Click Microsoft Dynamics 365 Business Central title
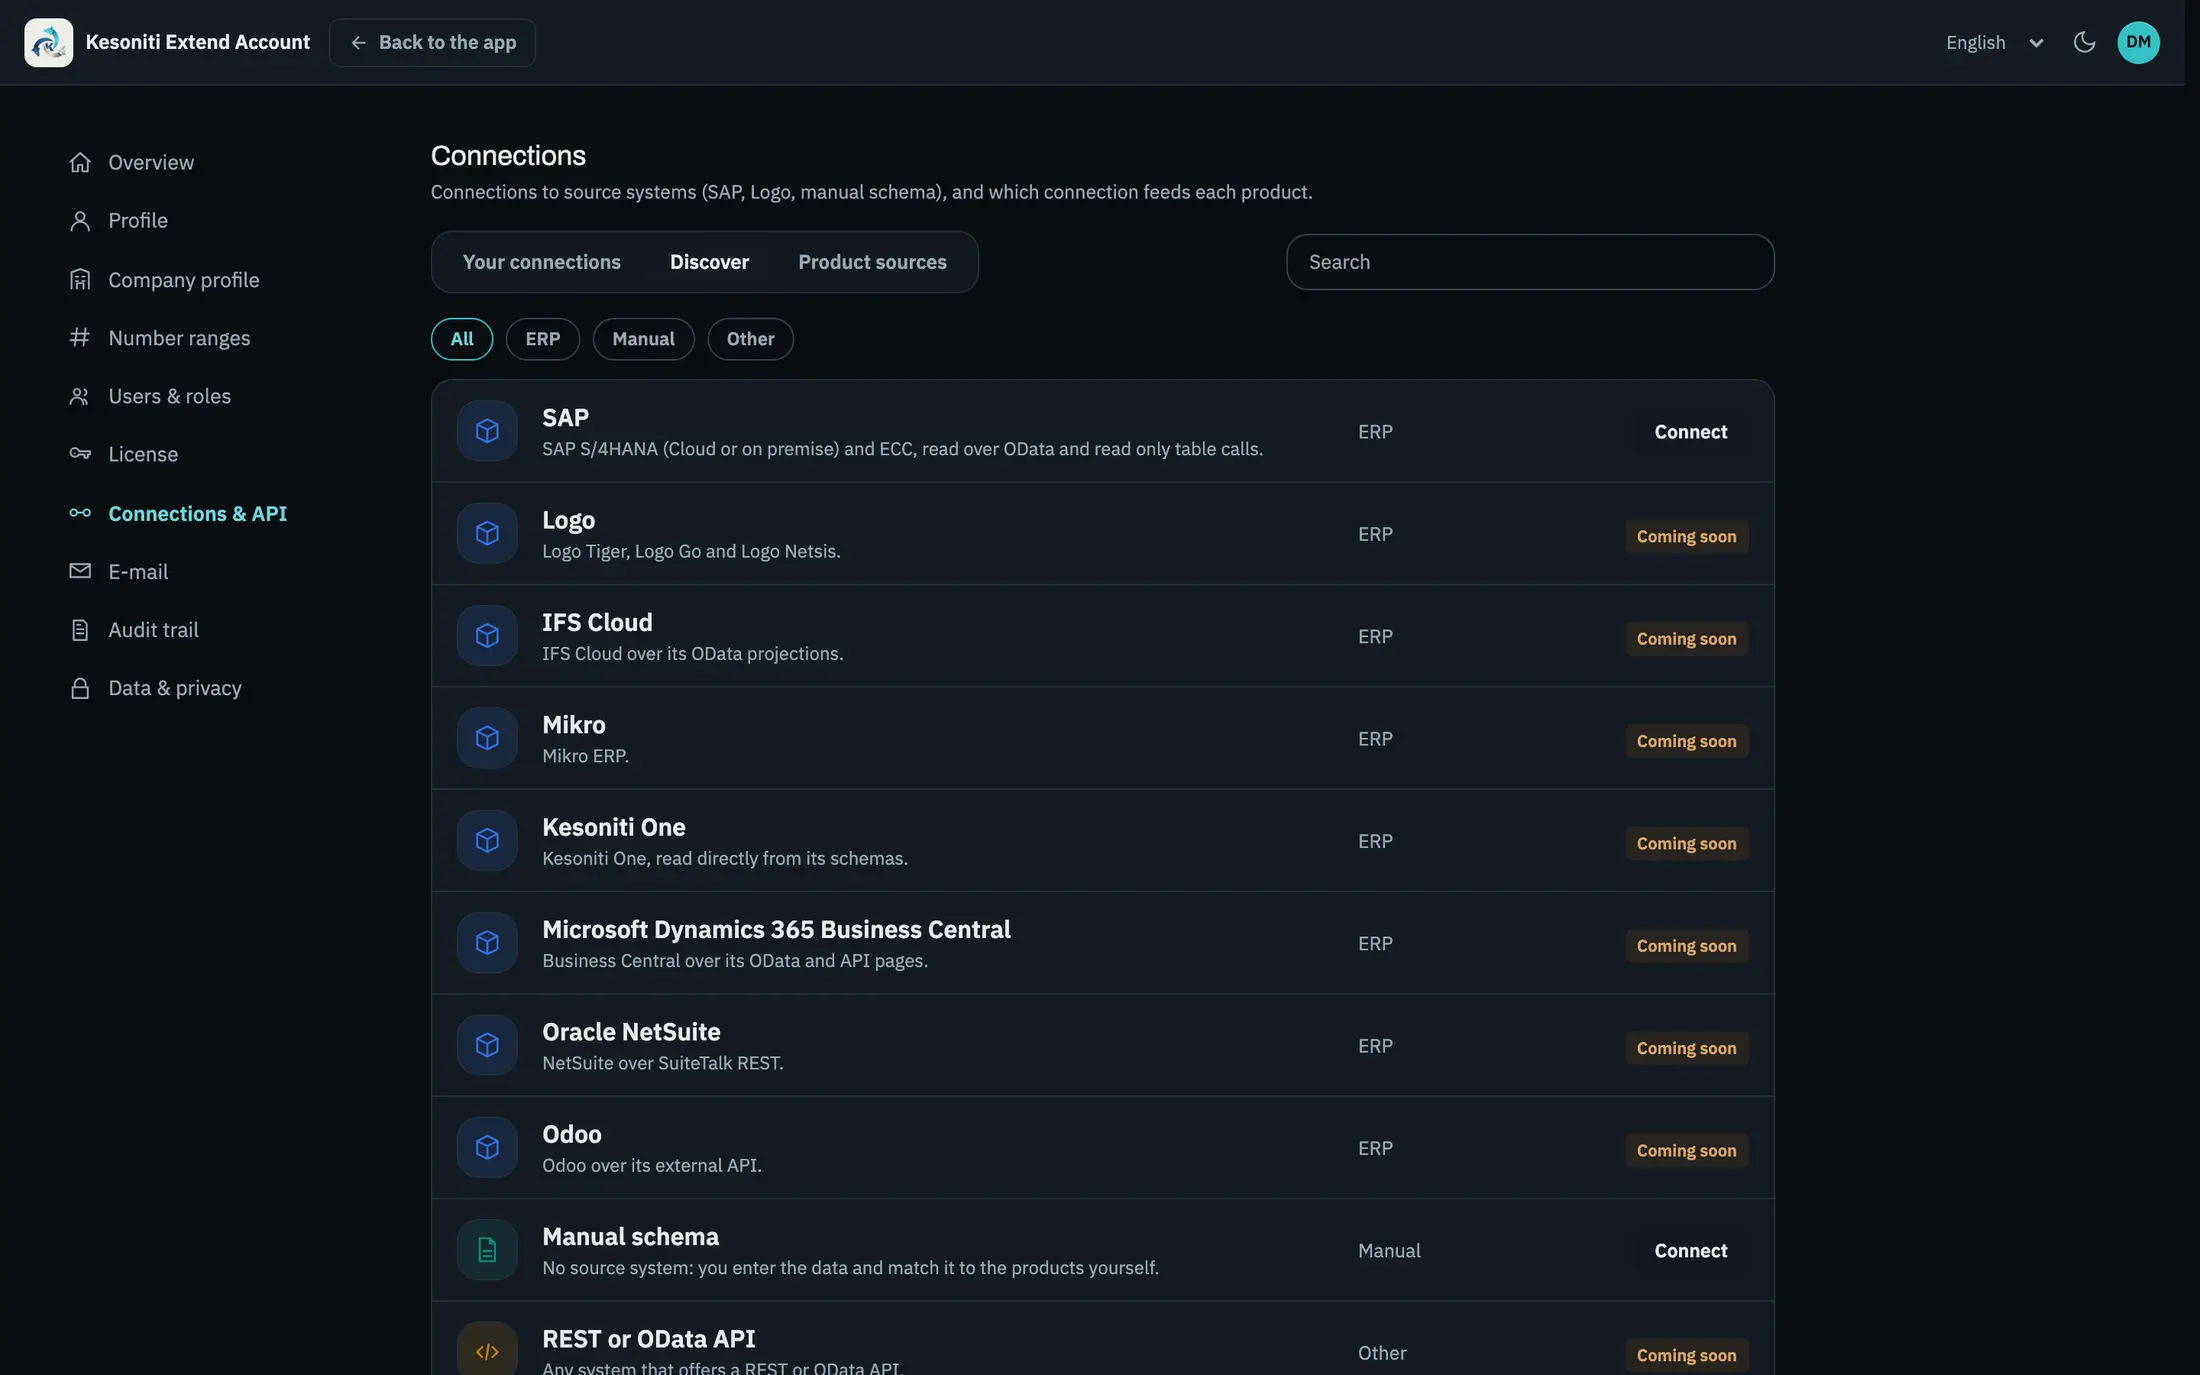Viewport: 2200px width, 1375px height. coord(776,929)
